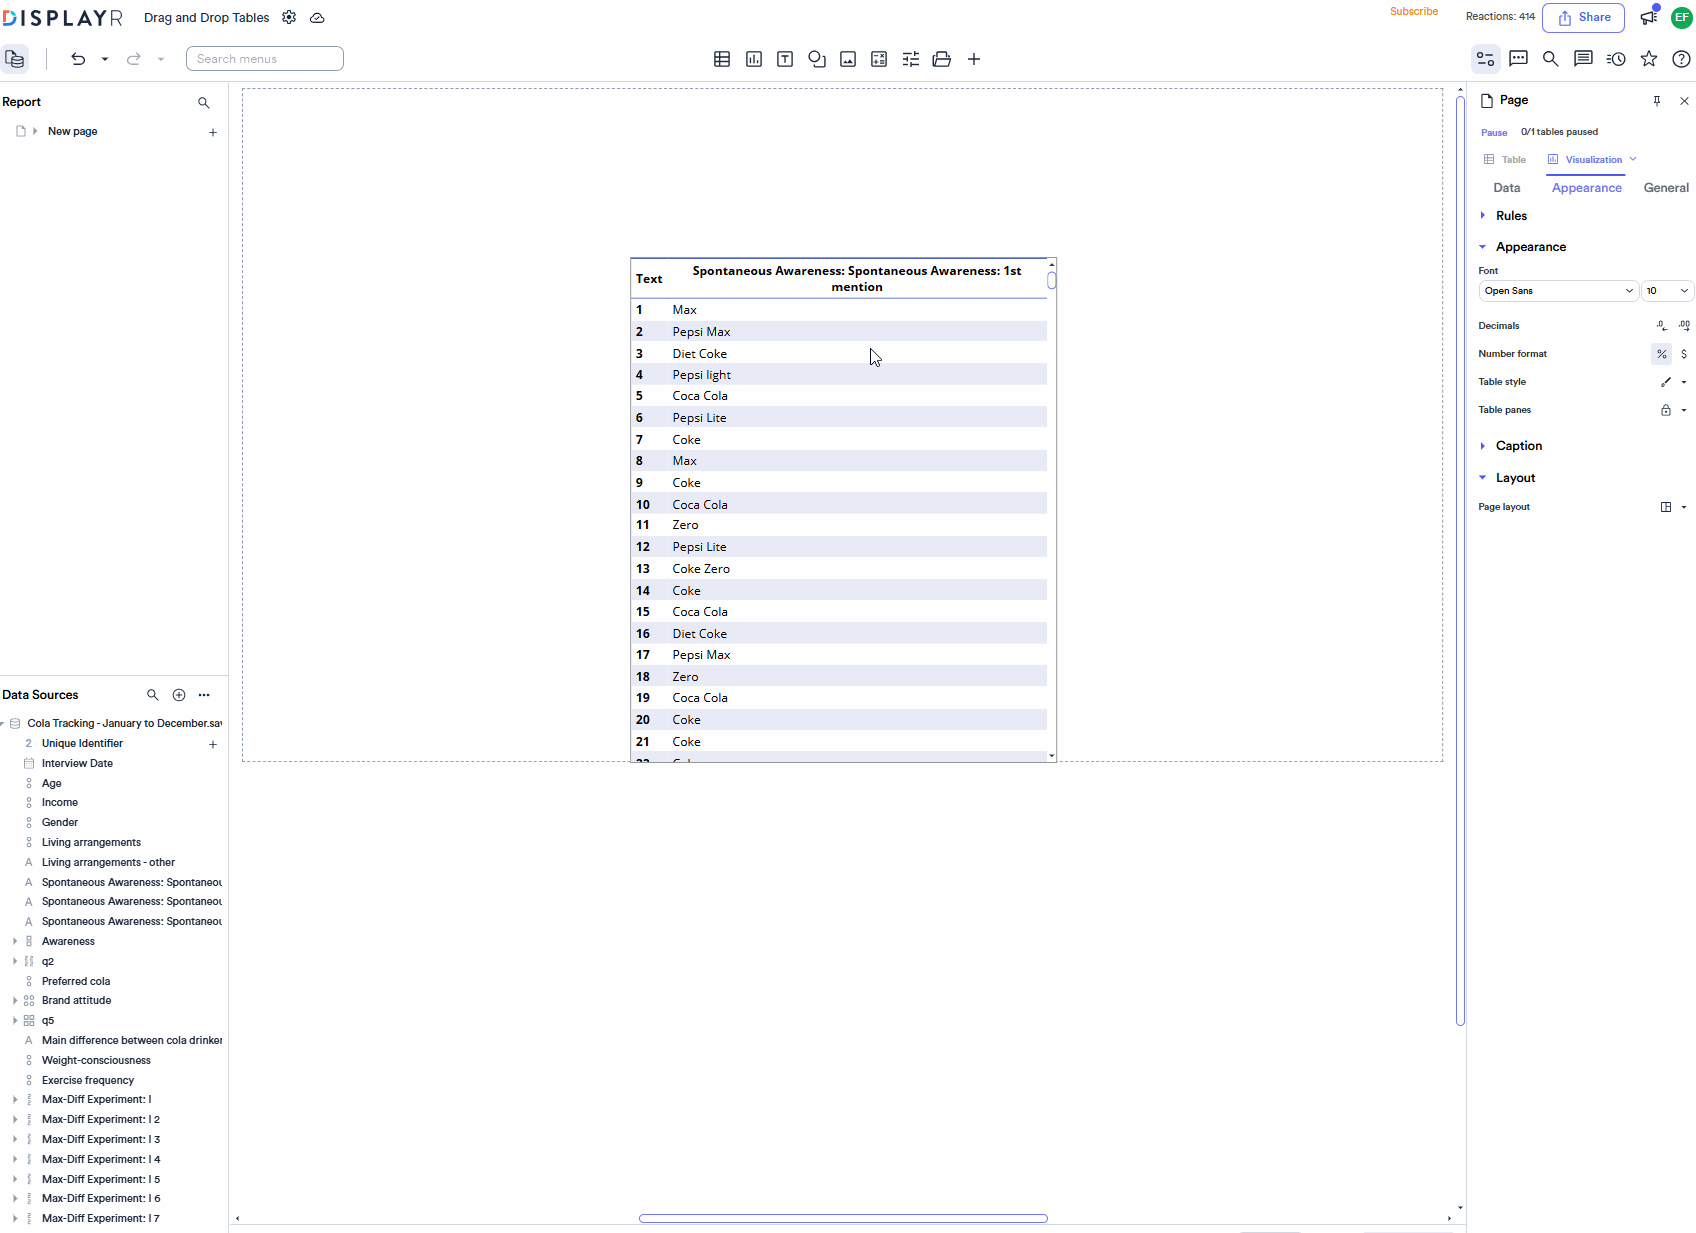Open the Share button
1696x1233 pixels.
[1583, 17]
